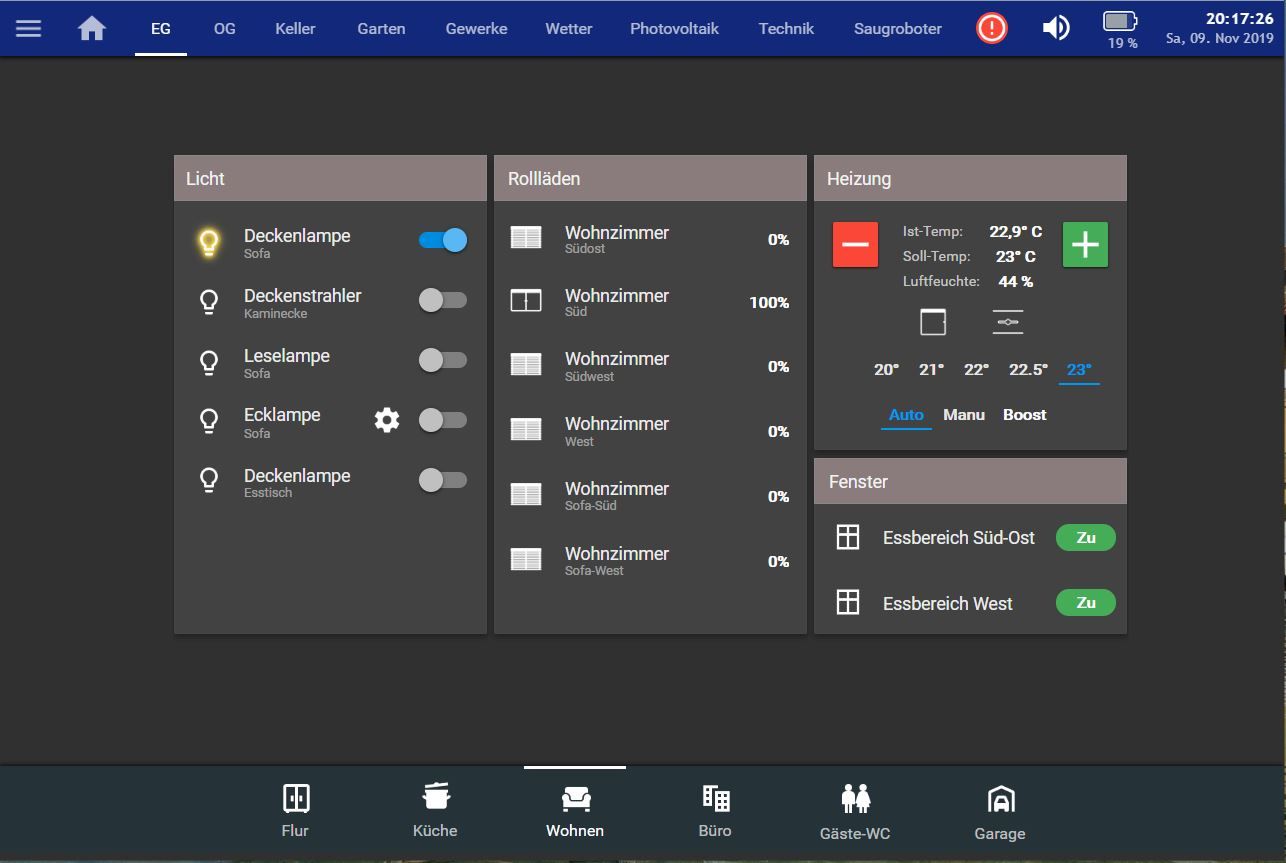Viewport: 1286px width, 863px height.
Task: Open the Gewerke tab
Action: click(x=476, y=28)
